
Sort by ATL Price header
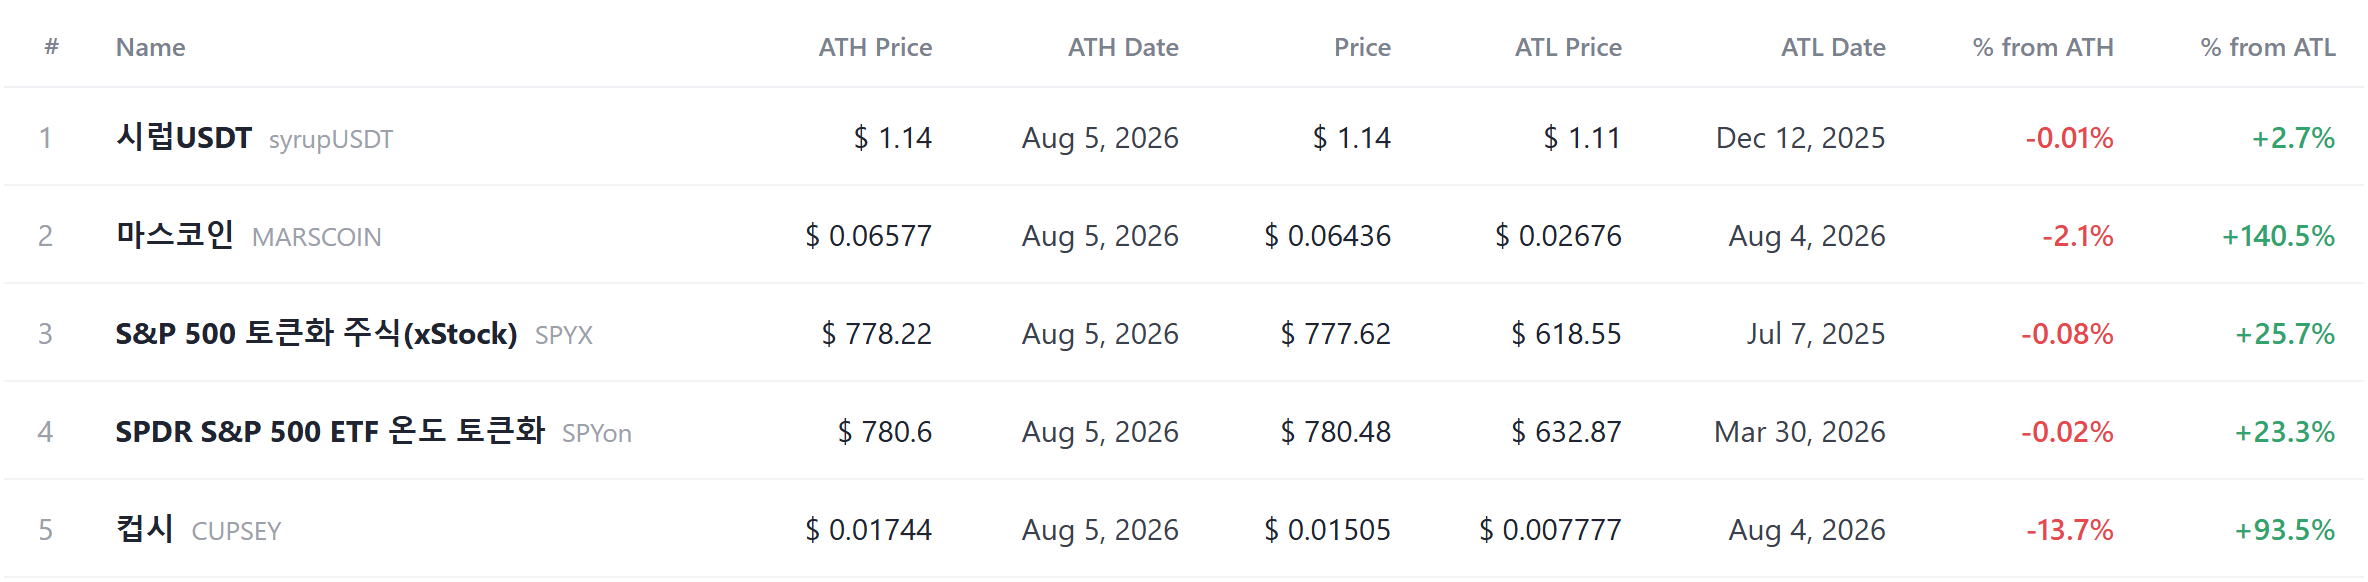pos(1568,47)
